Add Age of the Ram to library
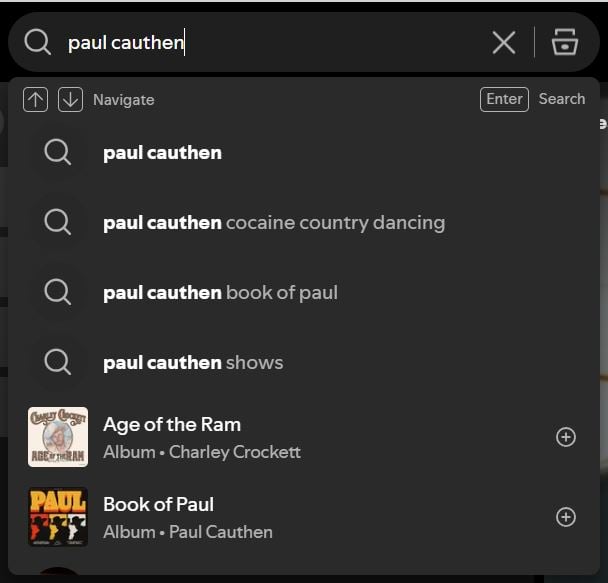 pyautogui.click(x=566, y=437)
